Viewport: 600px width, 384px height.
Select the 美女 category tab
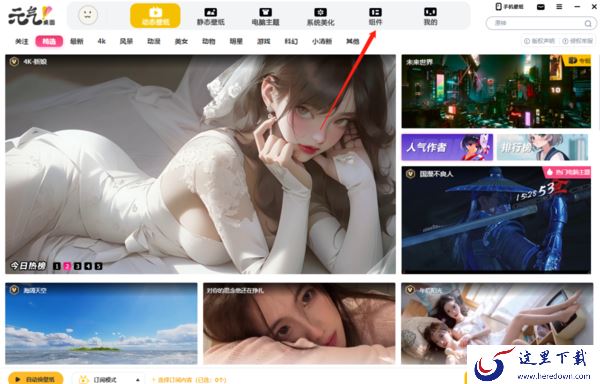click(x=181, y=41)
